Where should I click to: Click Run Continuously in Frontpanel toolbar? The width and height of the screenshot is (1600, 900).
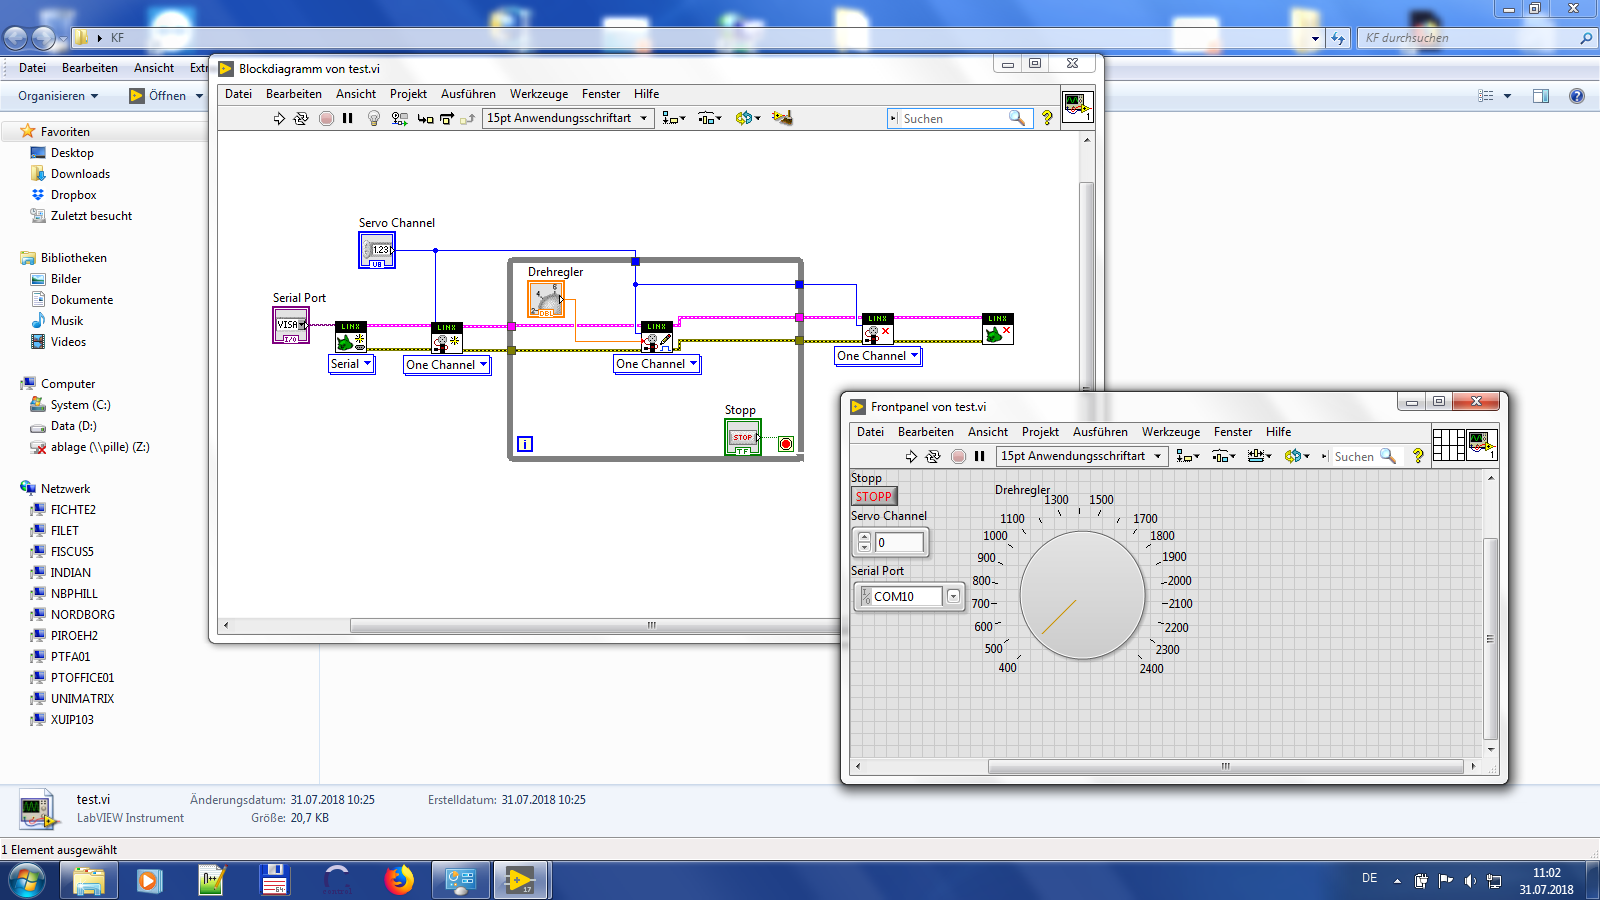(x=933, y=456)
